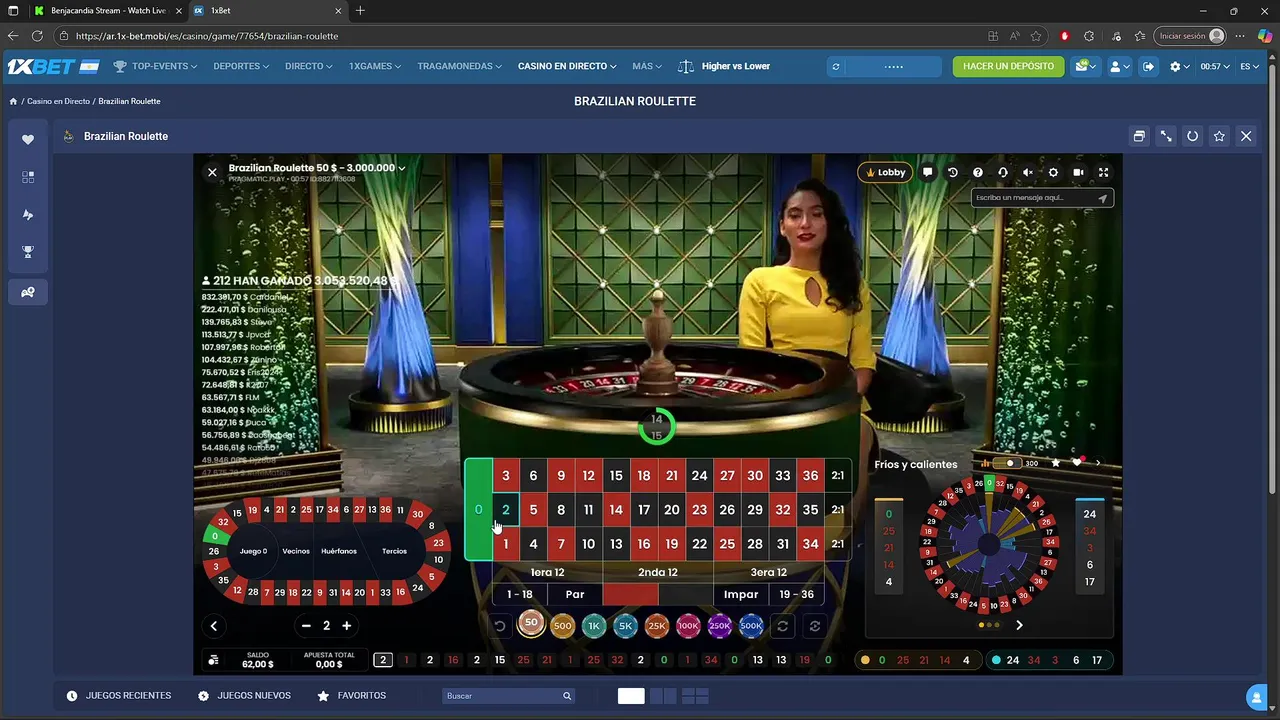Toggle the video camera view
Viewport: 1280px width, 720px height.
1078,172
